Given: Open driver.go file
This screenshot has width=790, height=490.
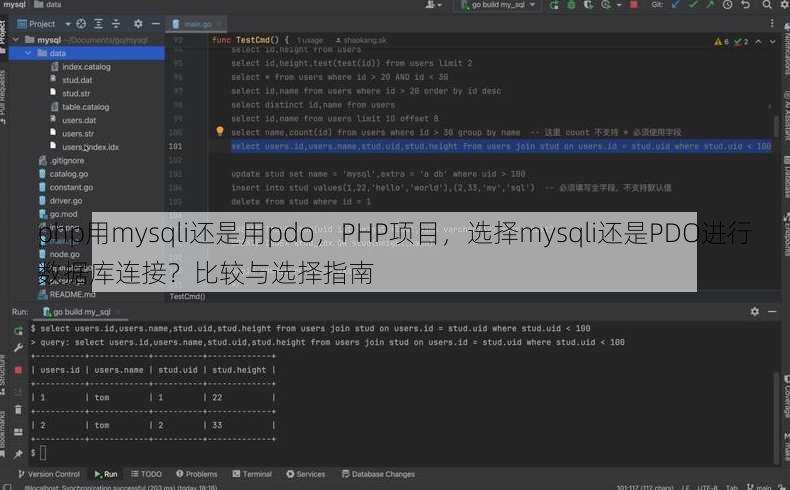Looking at the screenshot, I should pyautogui.click(x=65, y=200).
